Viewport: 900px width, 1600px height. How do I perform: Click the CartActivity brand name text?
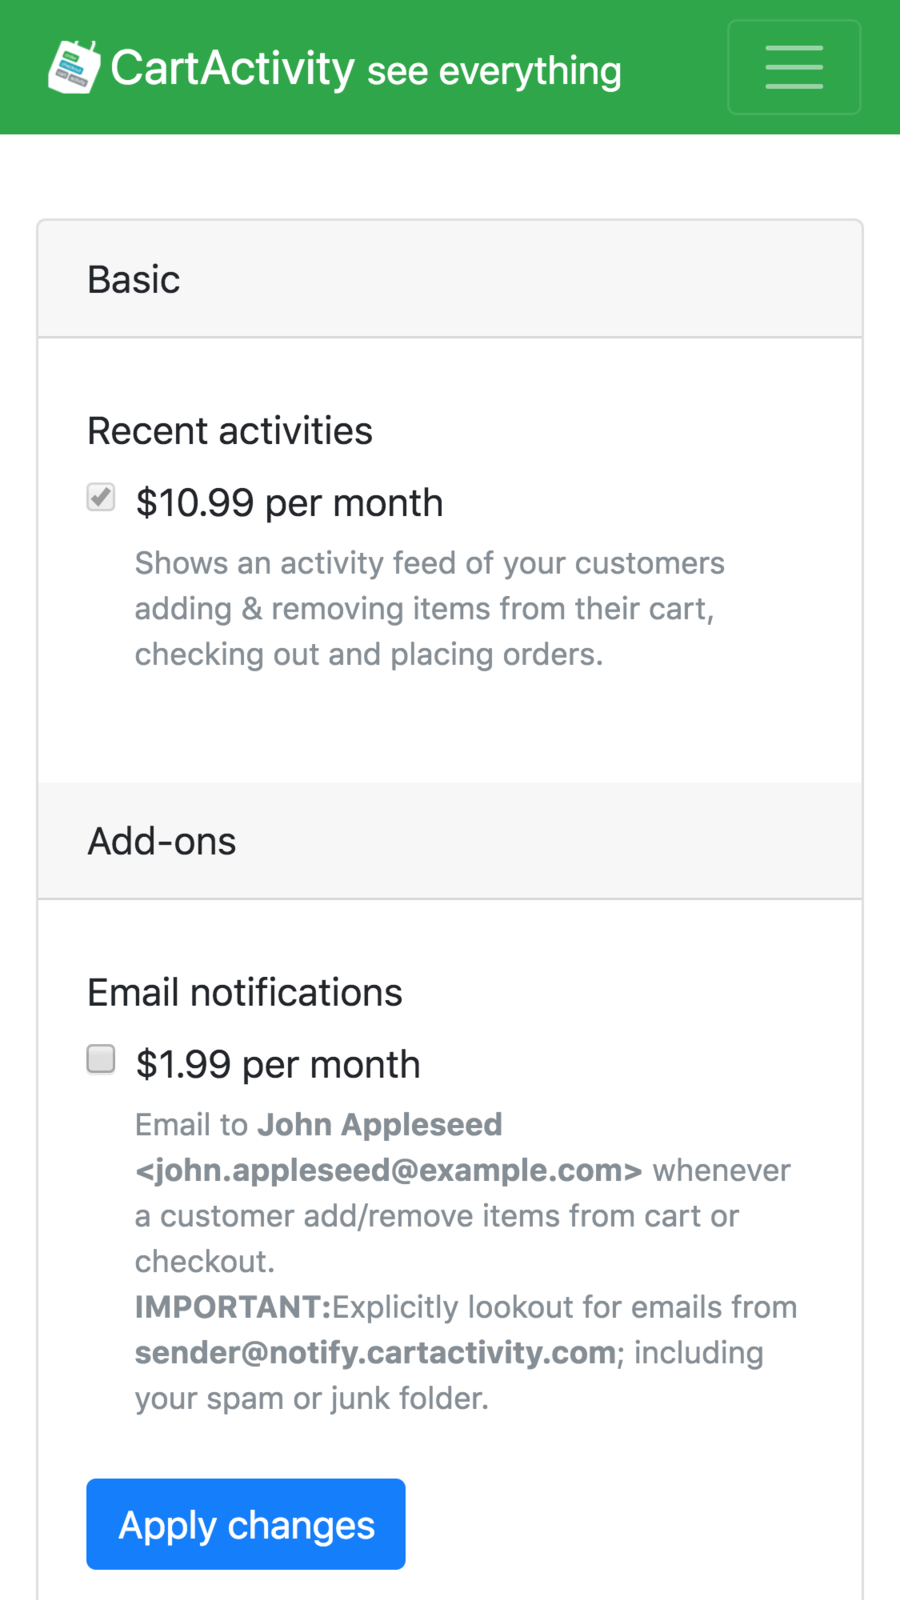232,68
